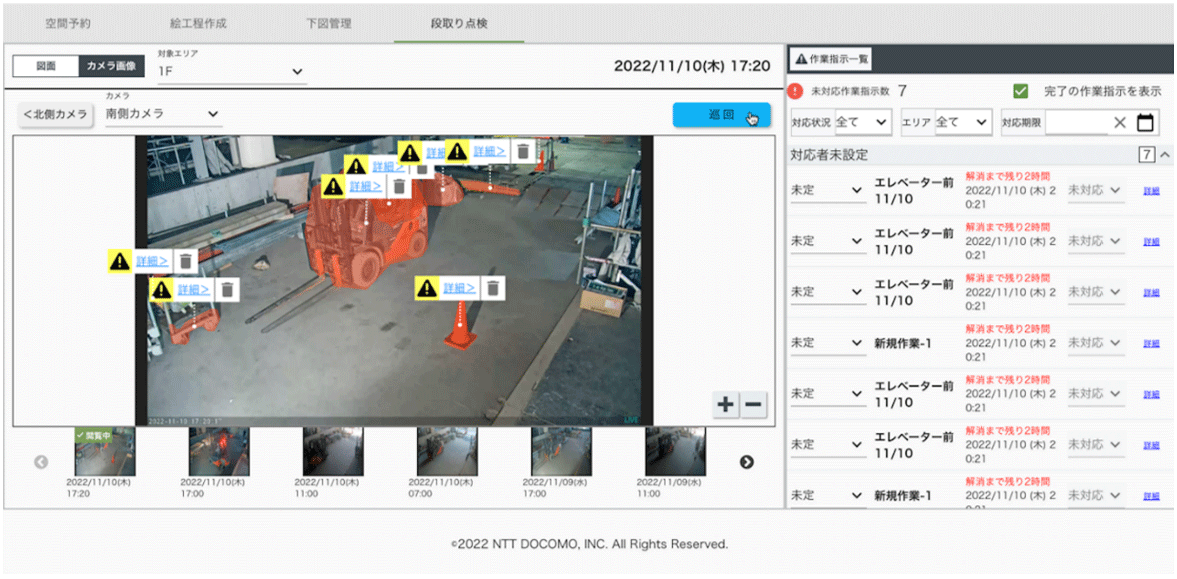
Task: Click warning triangle on top orange barrier marker
Action: 456,151
